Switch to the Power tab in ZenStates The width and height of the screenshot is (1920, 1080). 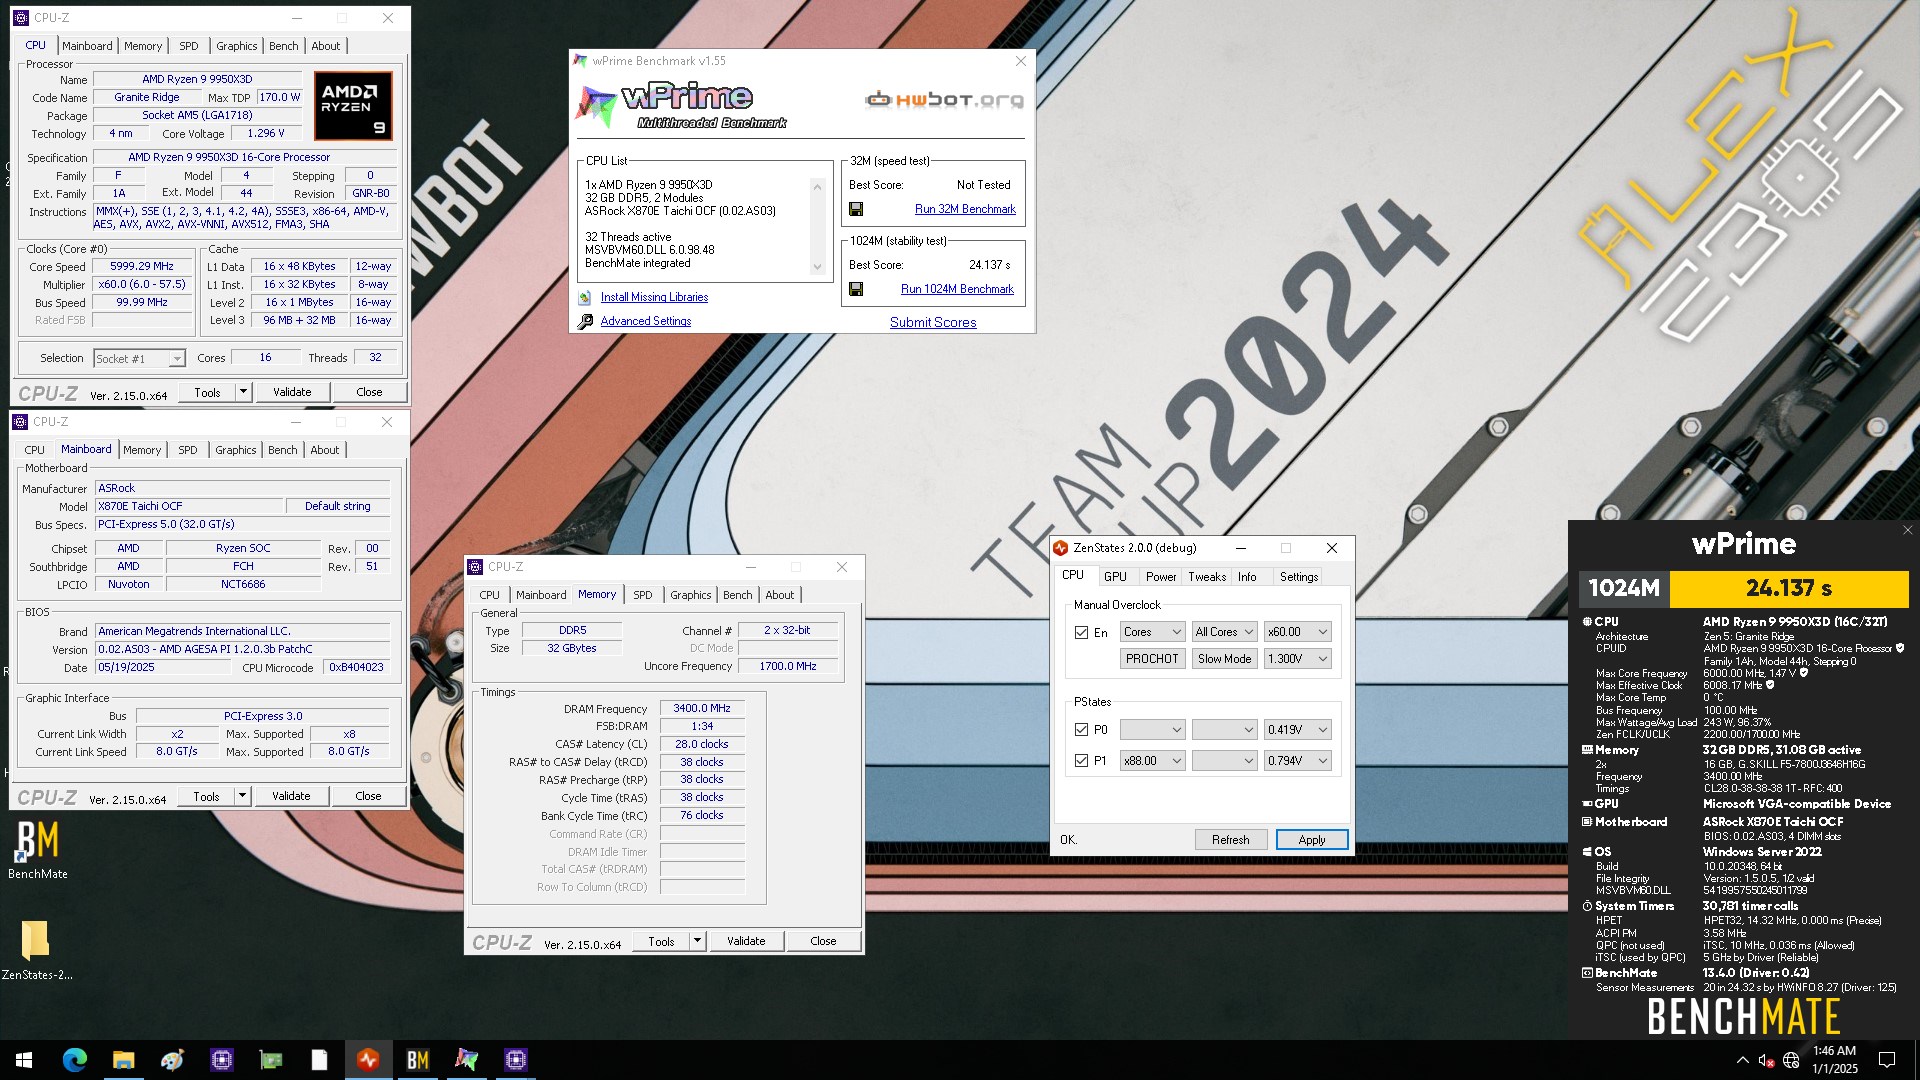pyautogui.click(x=1160, y=577)
